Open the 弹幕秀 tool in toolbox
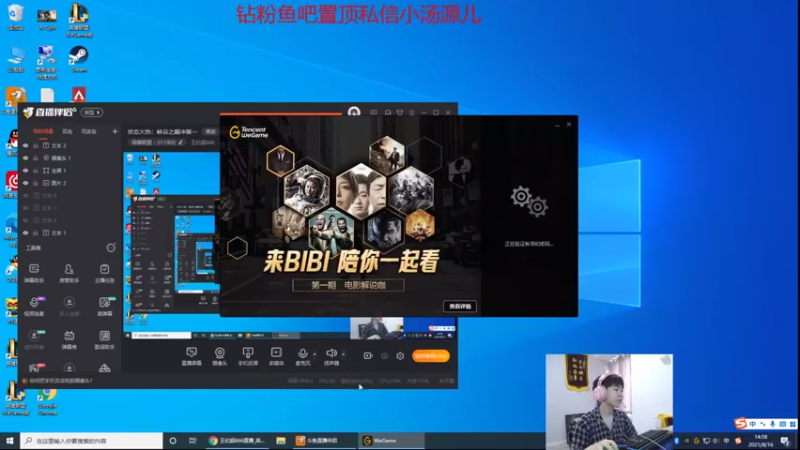 pos(69,339)
